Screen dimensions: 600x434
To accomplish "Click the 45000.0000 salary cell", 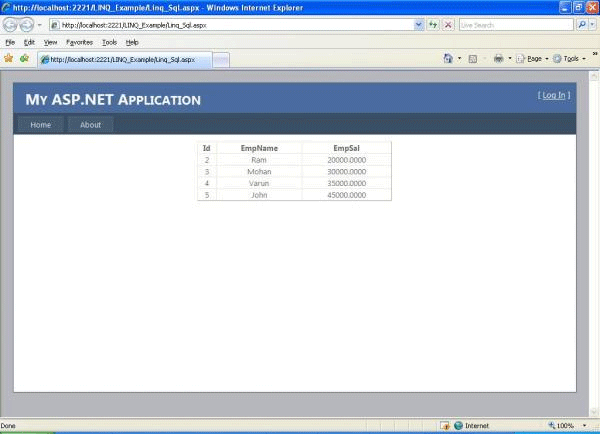I will coord(347,195).
